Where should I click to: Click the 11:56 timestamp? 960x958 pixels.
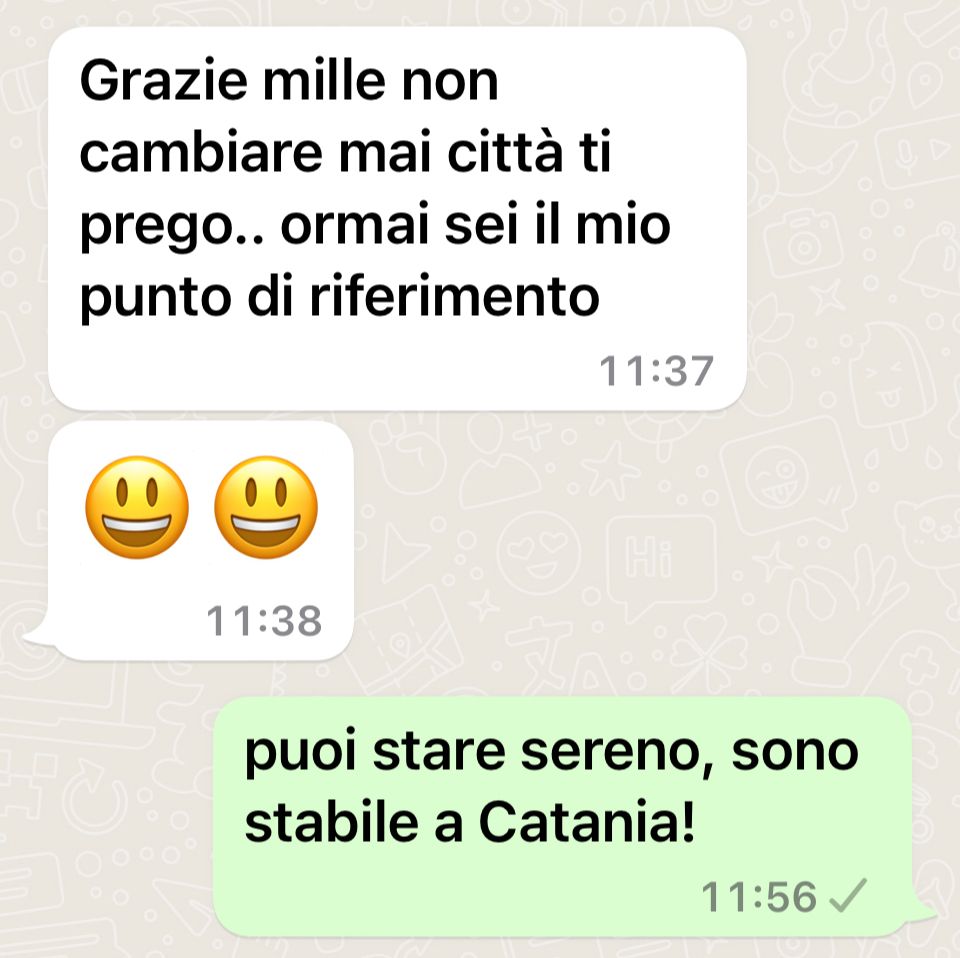click(759, 897)
